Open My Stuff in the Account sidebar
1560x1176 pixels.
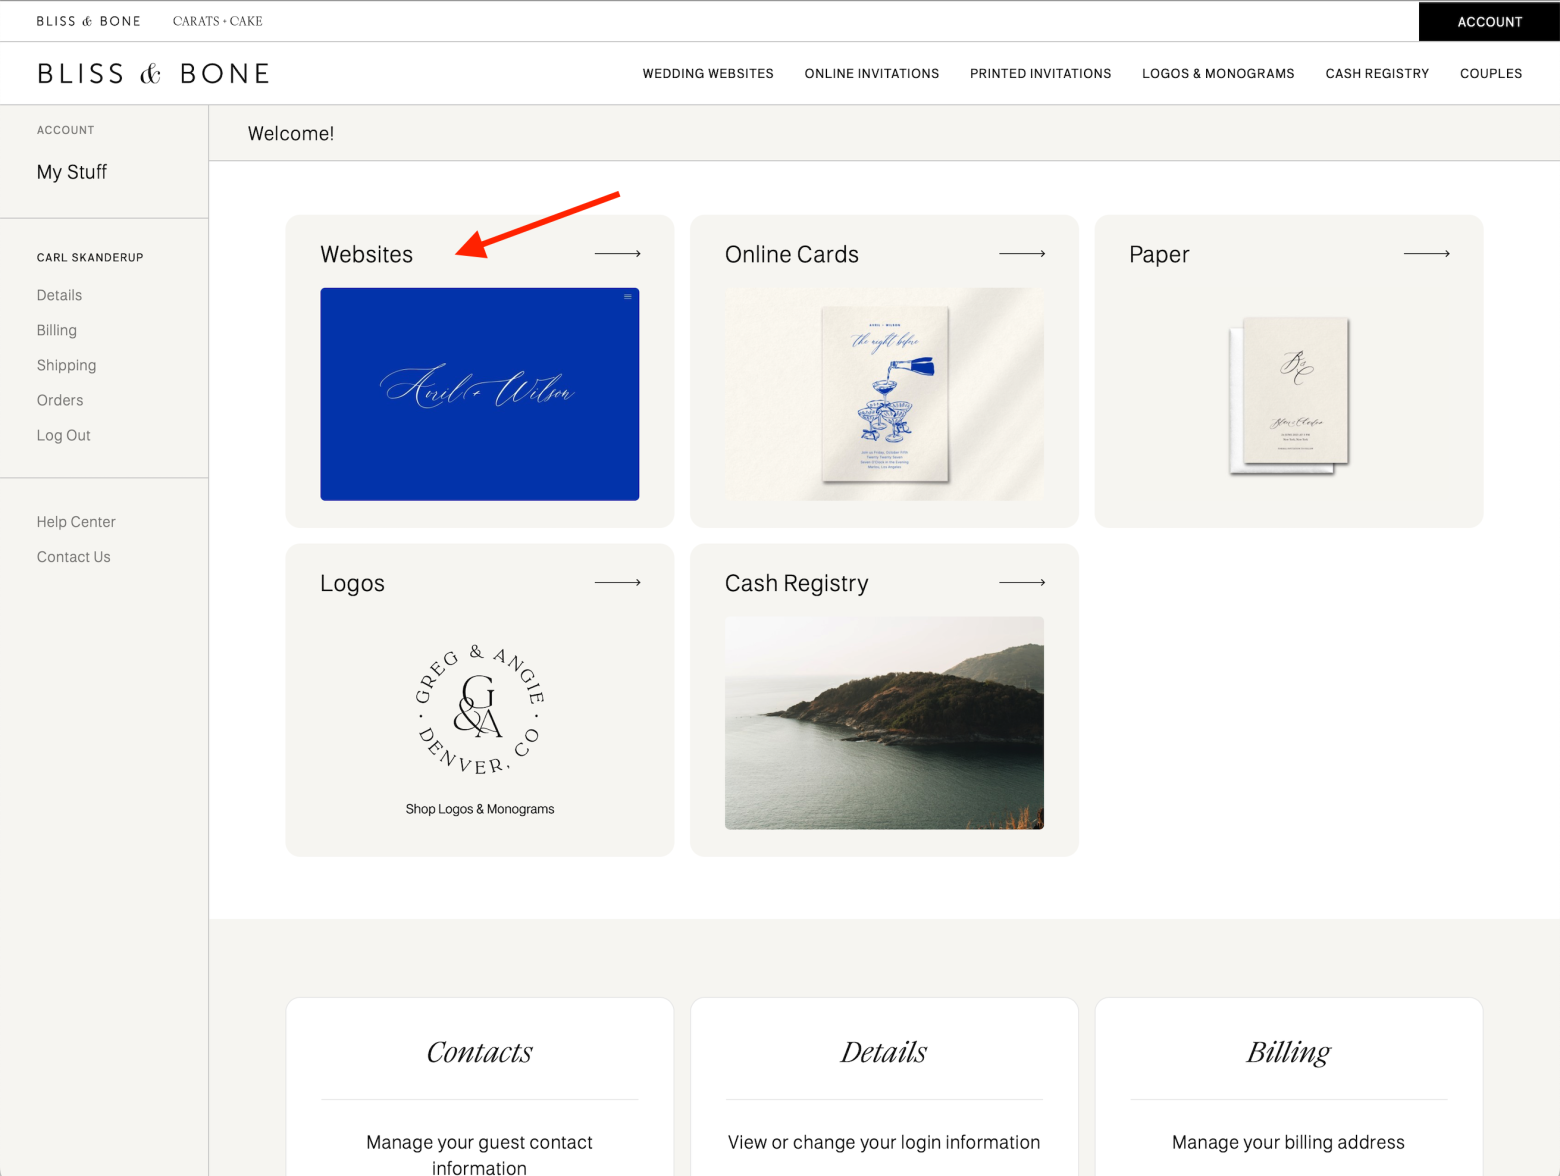click(x=71, y=172)
